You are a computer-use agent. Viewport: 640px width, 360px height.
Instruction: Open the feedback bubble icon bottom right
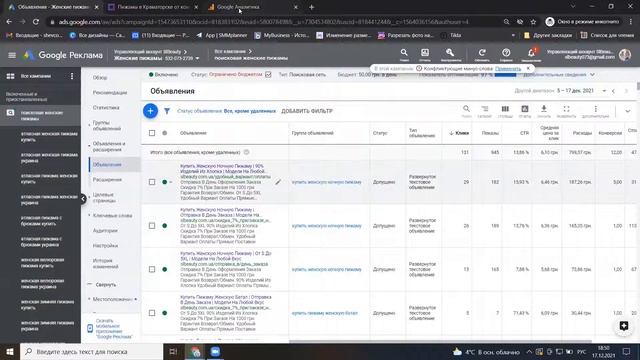(623, 326)
